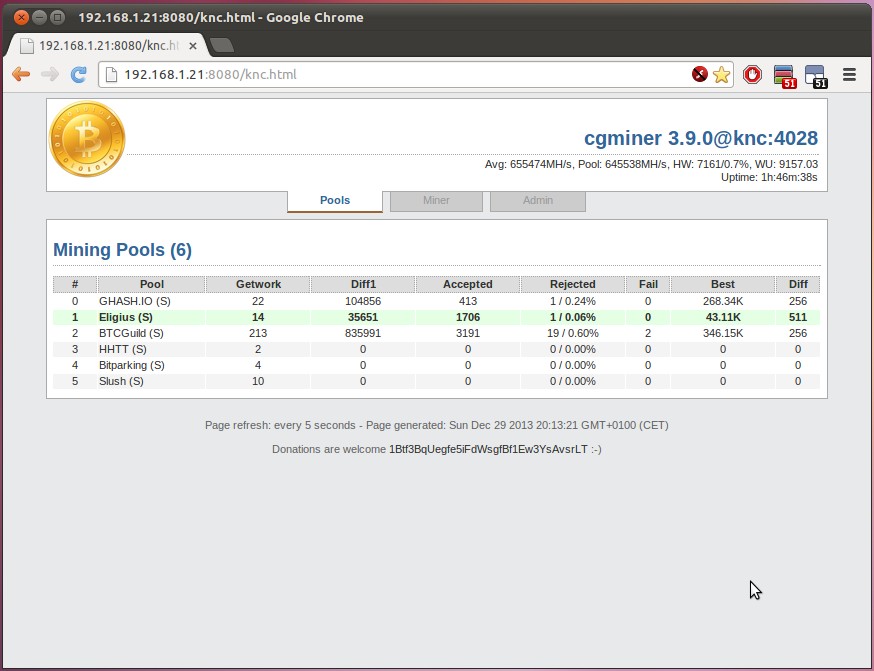This screenshot has height=671, width=874.
Task: Close the Chrome window
Action: pyautogui.click(x=21, y=17)
